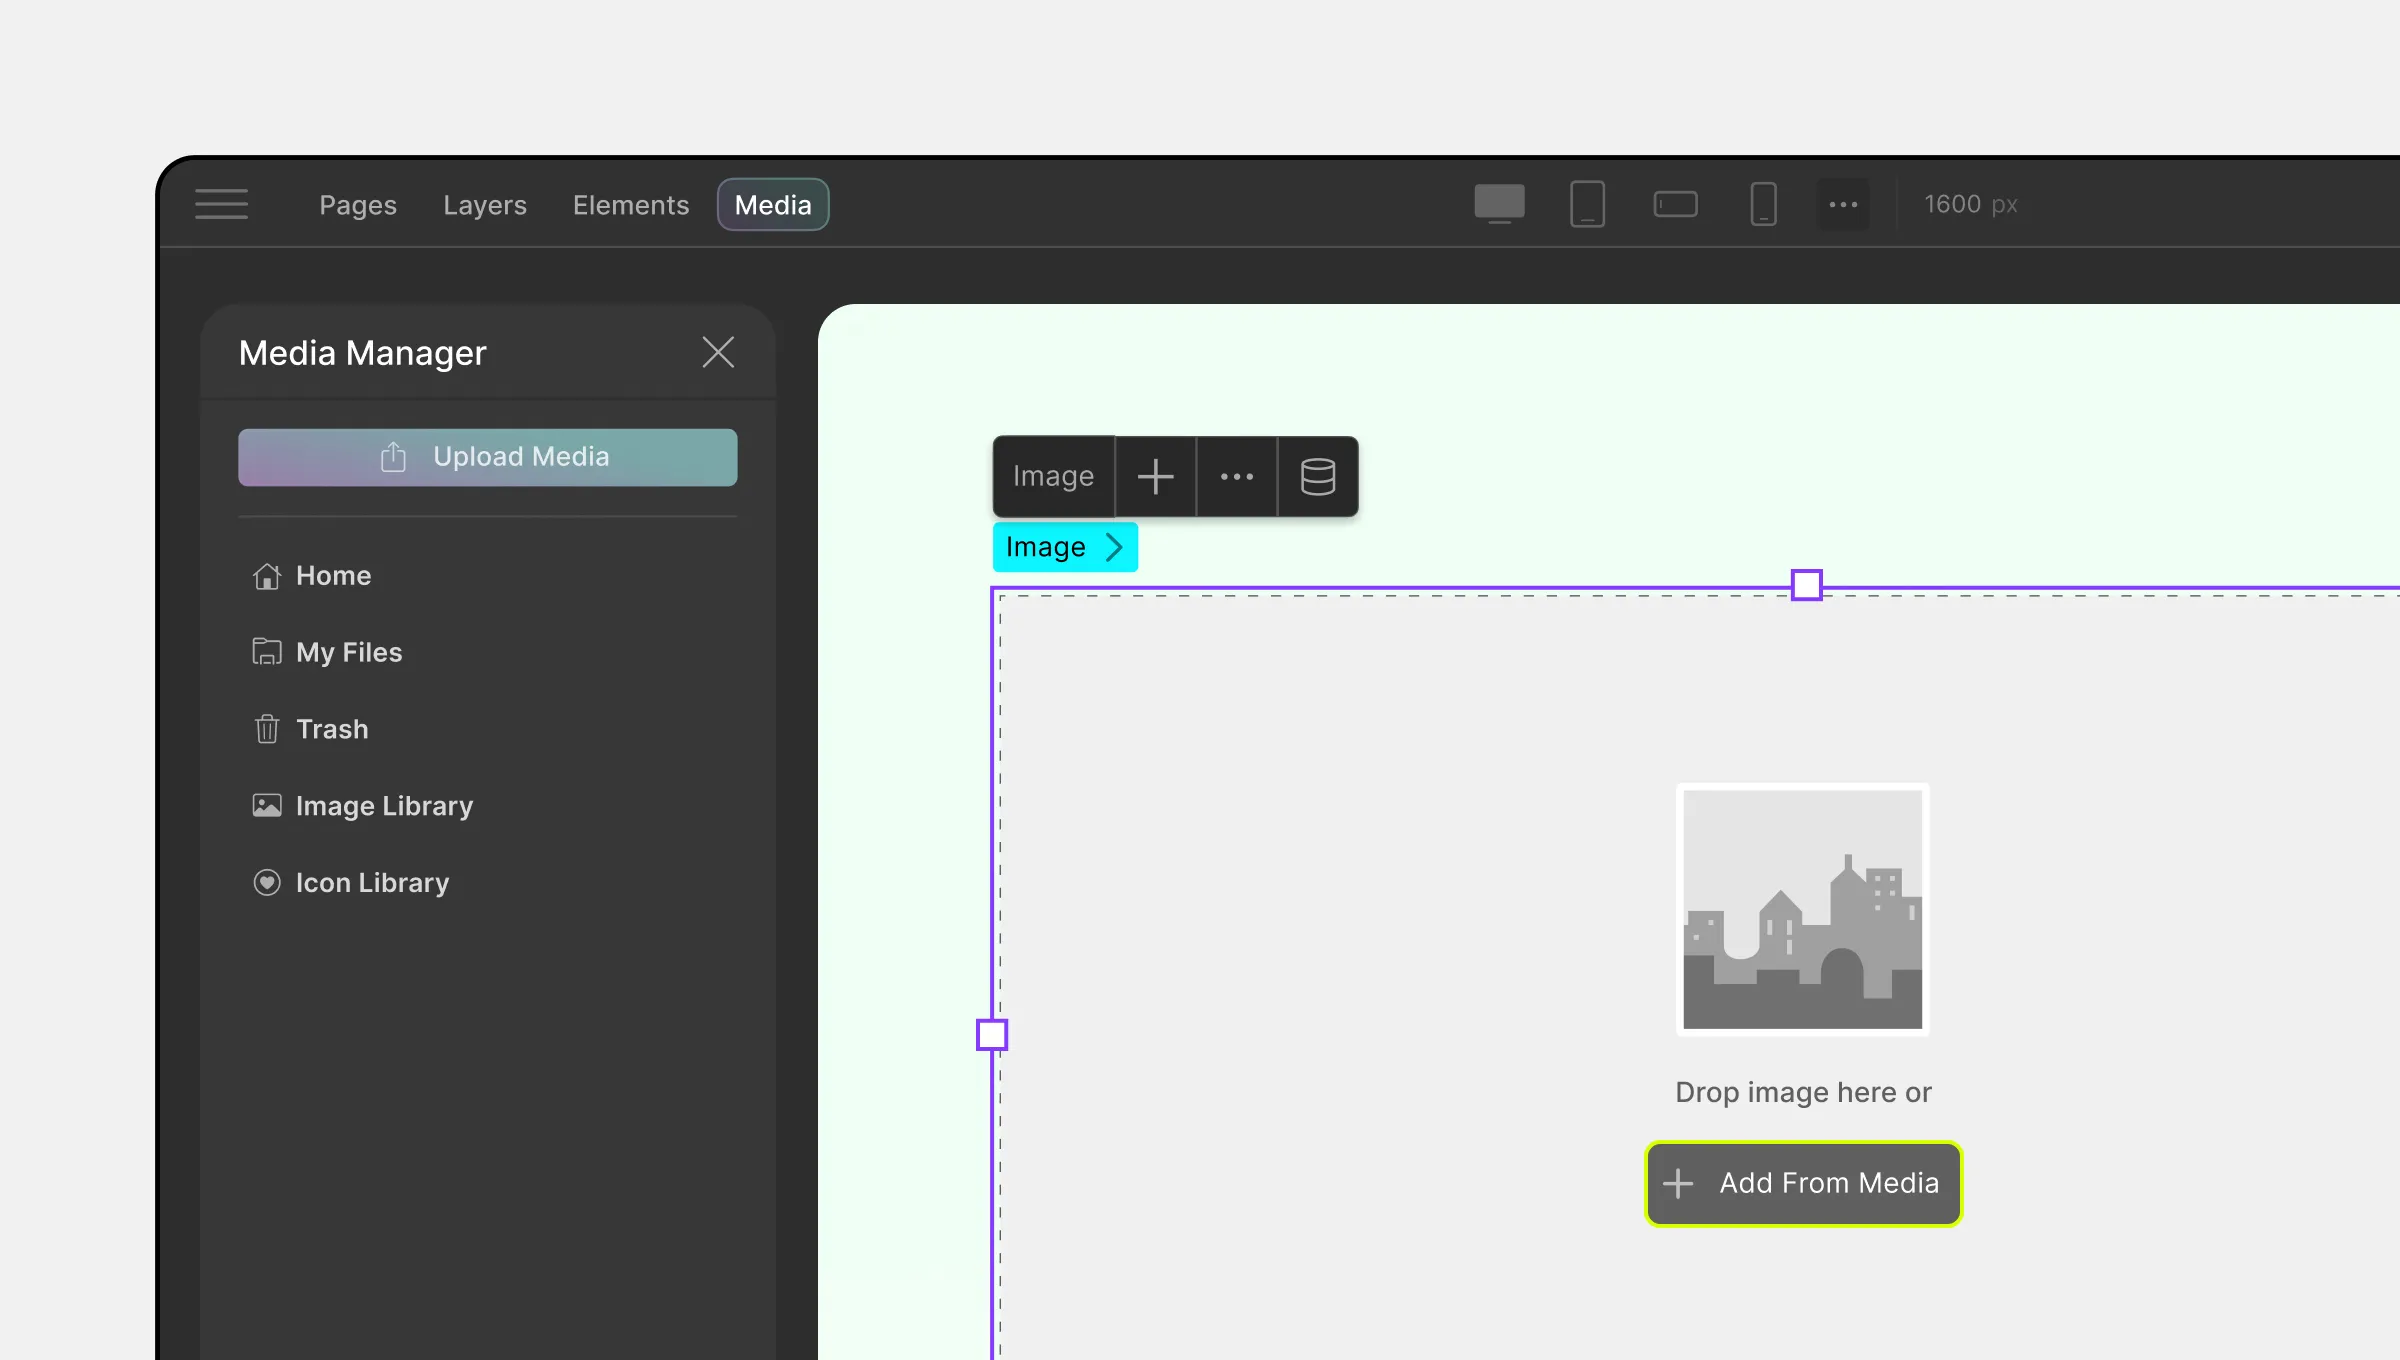Click the more options ellipsis icon
Image resolution: width=2400 pixels, height=1360 pixels.
(x=1236, y=476)
